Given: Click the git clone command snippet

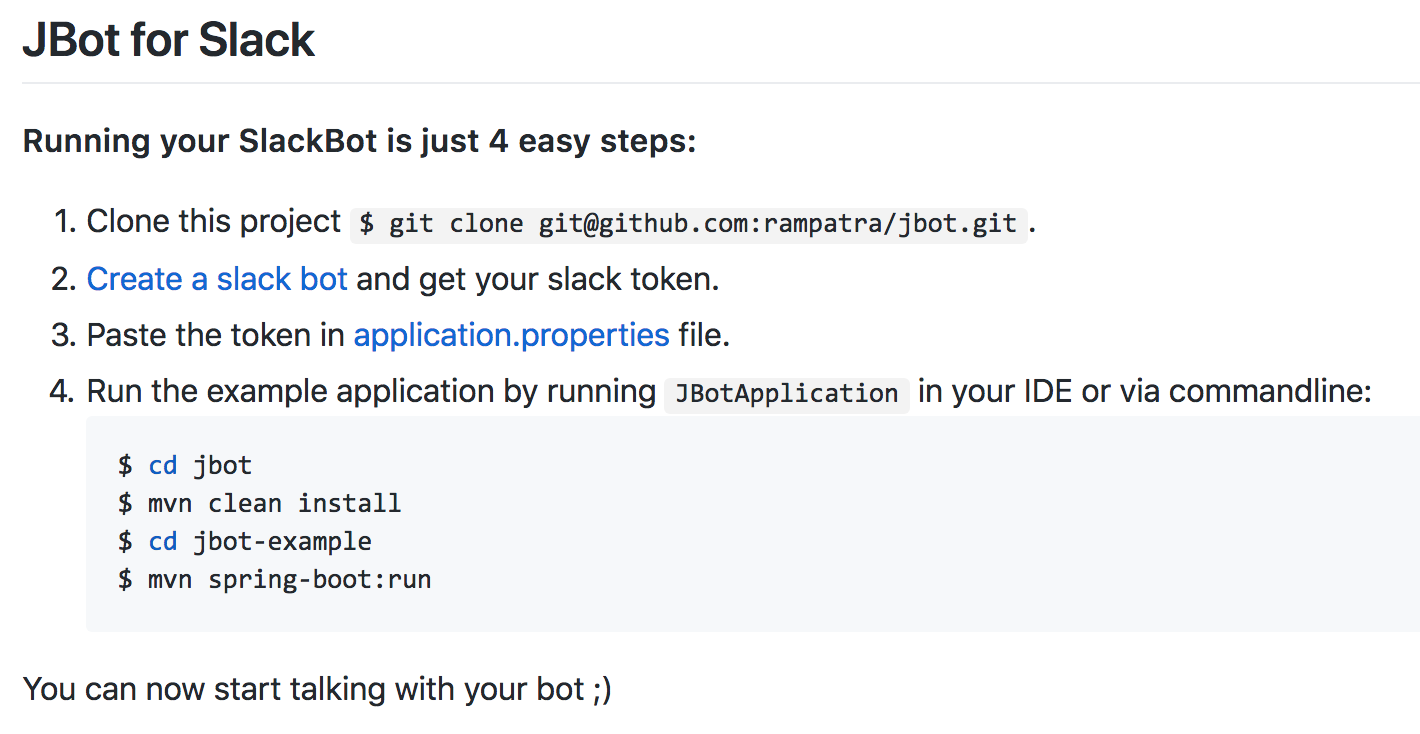Looking at the screenshot, I should pyautogui.click(x=688, y=223).
